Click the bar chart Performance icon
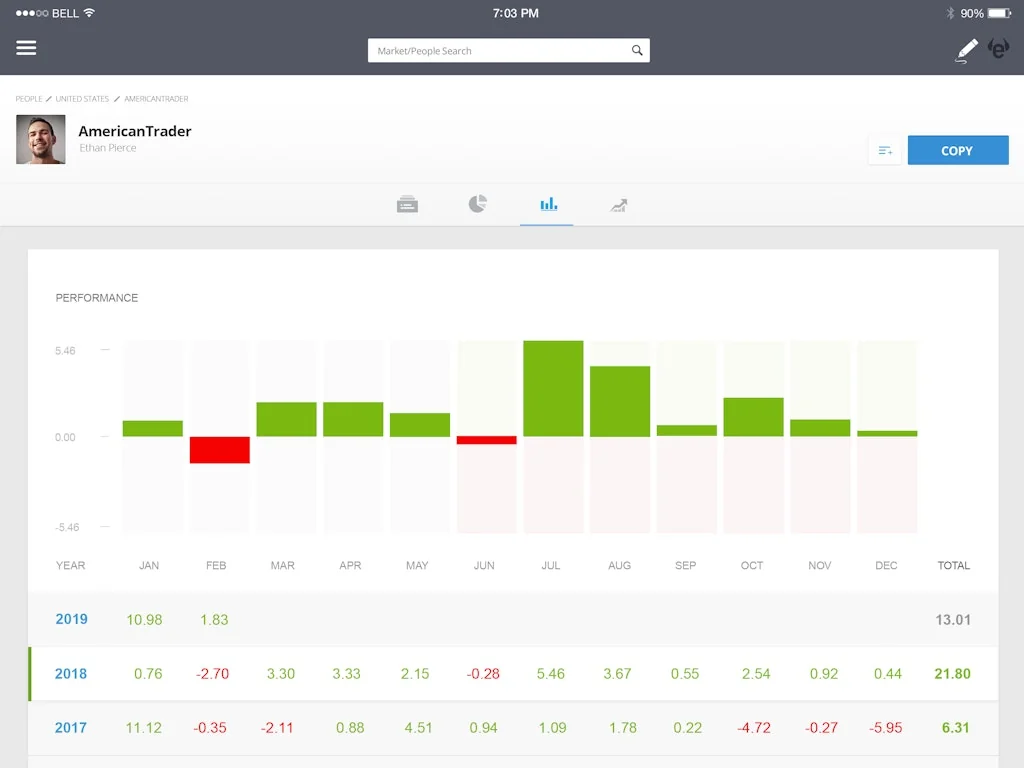 click(x=546, y=203)
